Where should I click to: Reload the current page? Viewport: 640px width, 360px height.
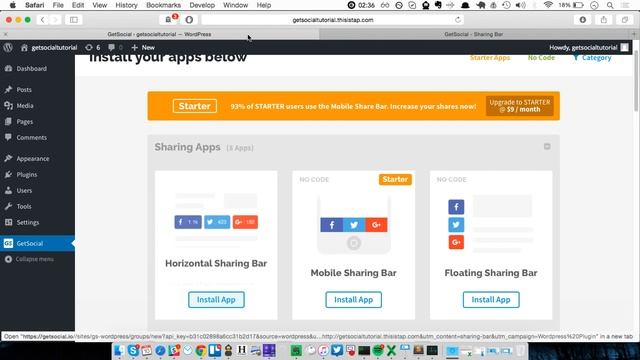click(458, 20)
